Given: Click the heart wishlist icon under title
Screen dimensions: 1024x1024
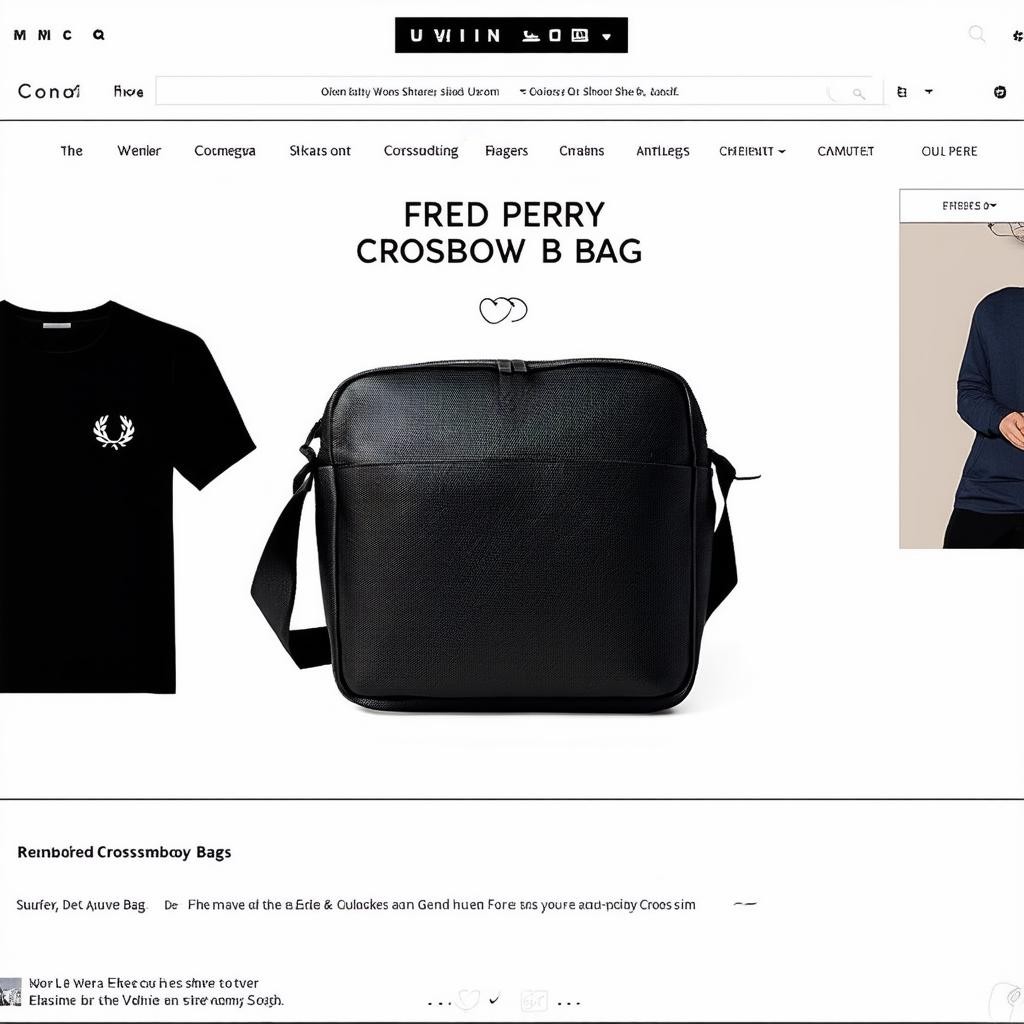Looking at the screenshot, I should 503,310.
